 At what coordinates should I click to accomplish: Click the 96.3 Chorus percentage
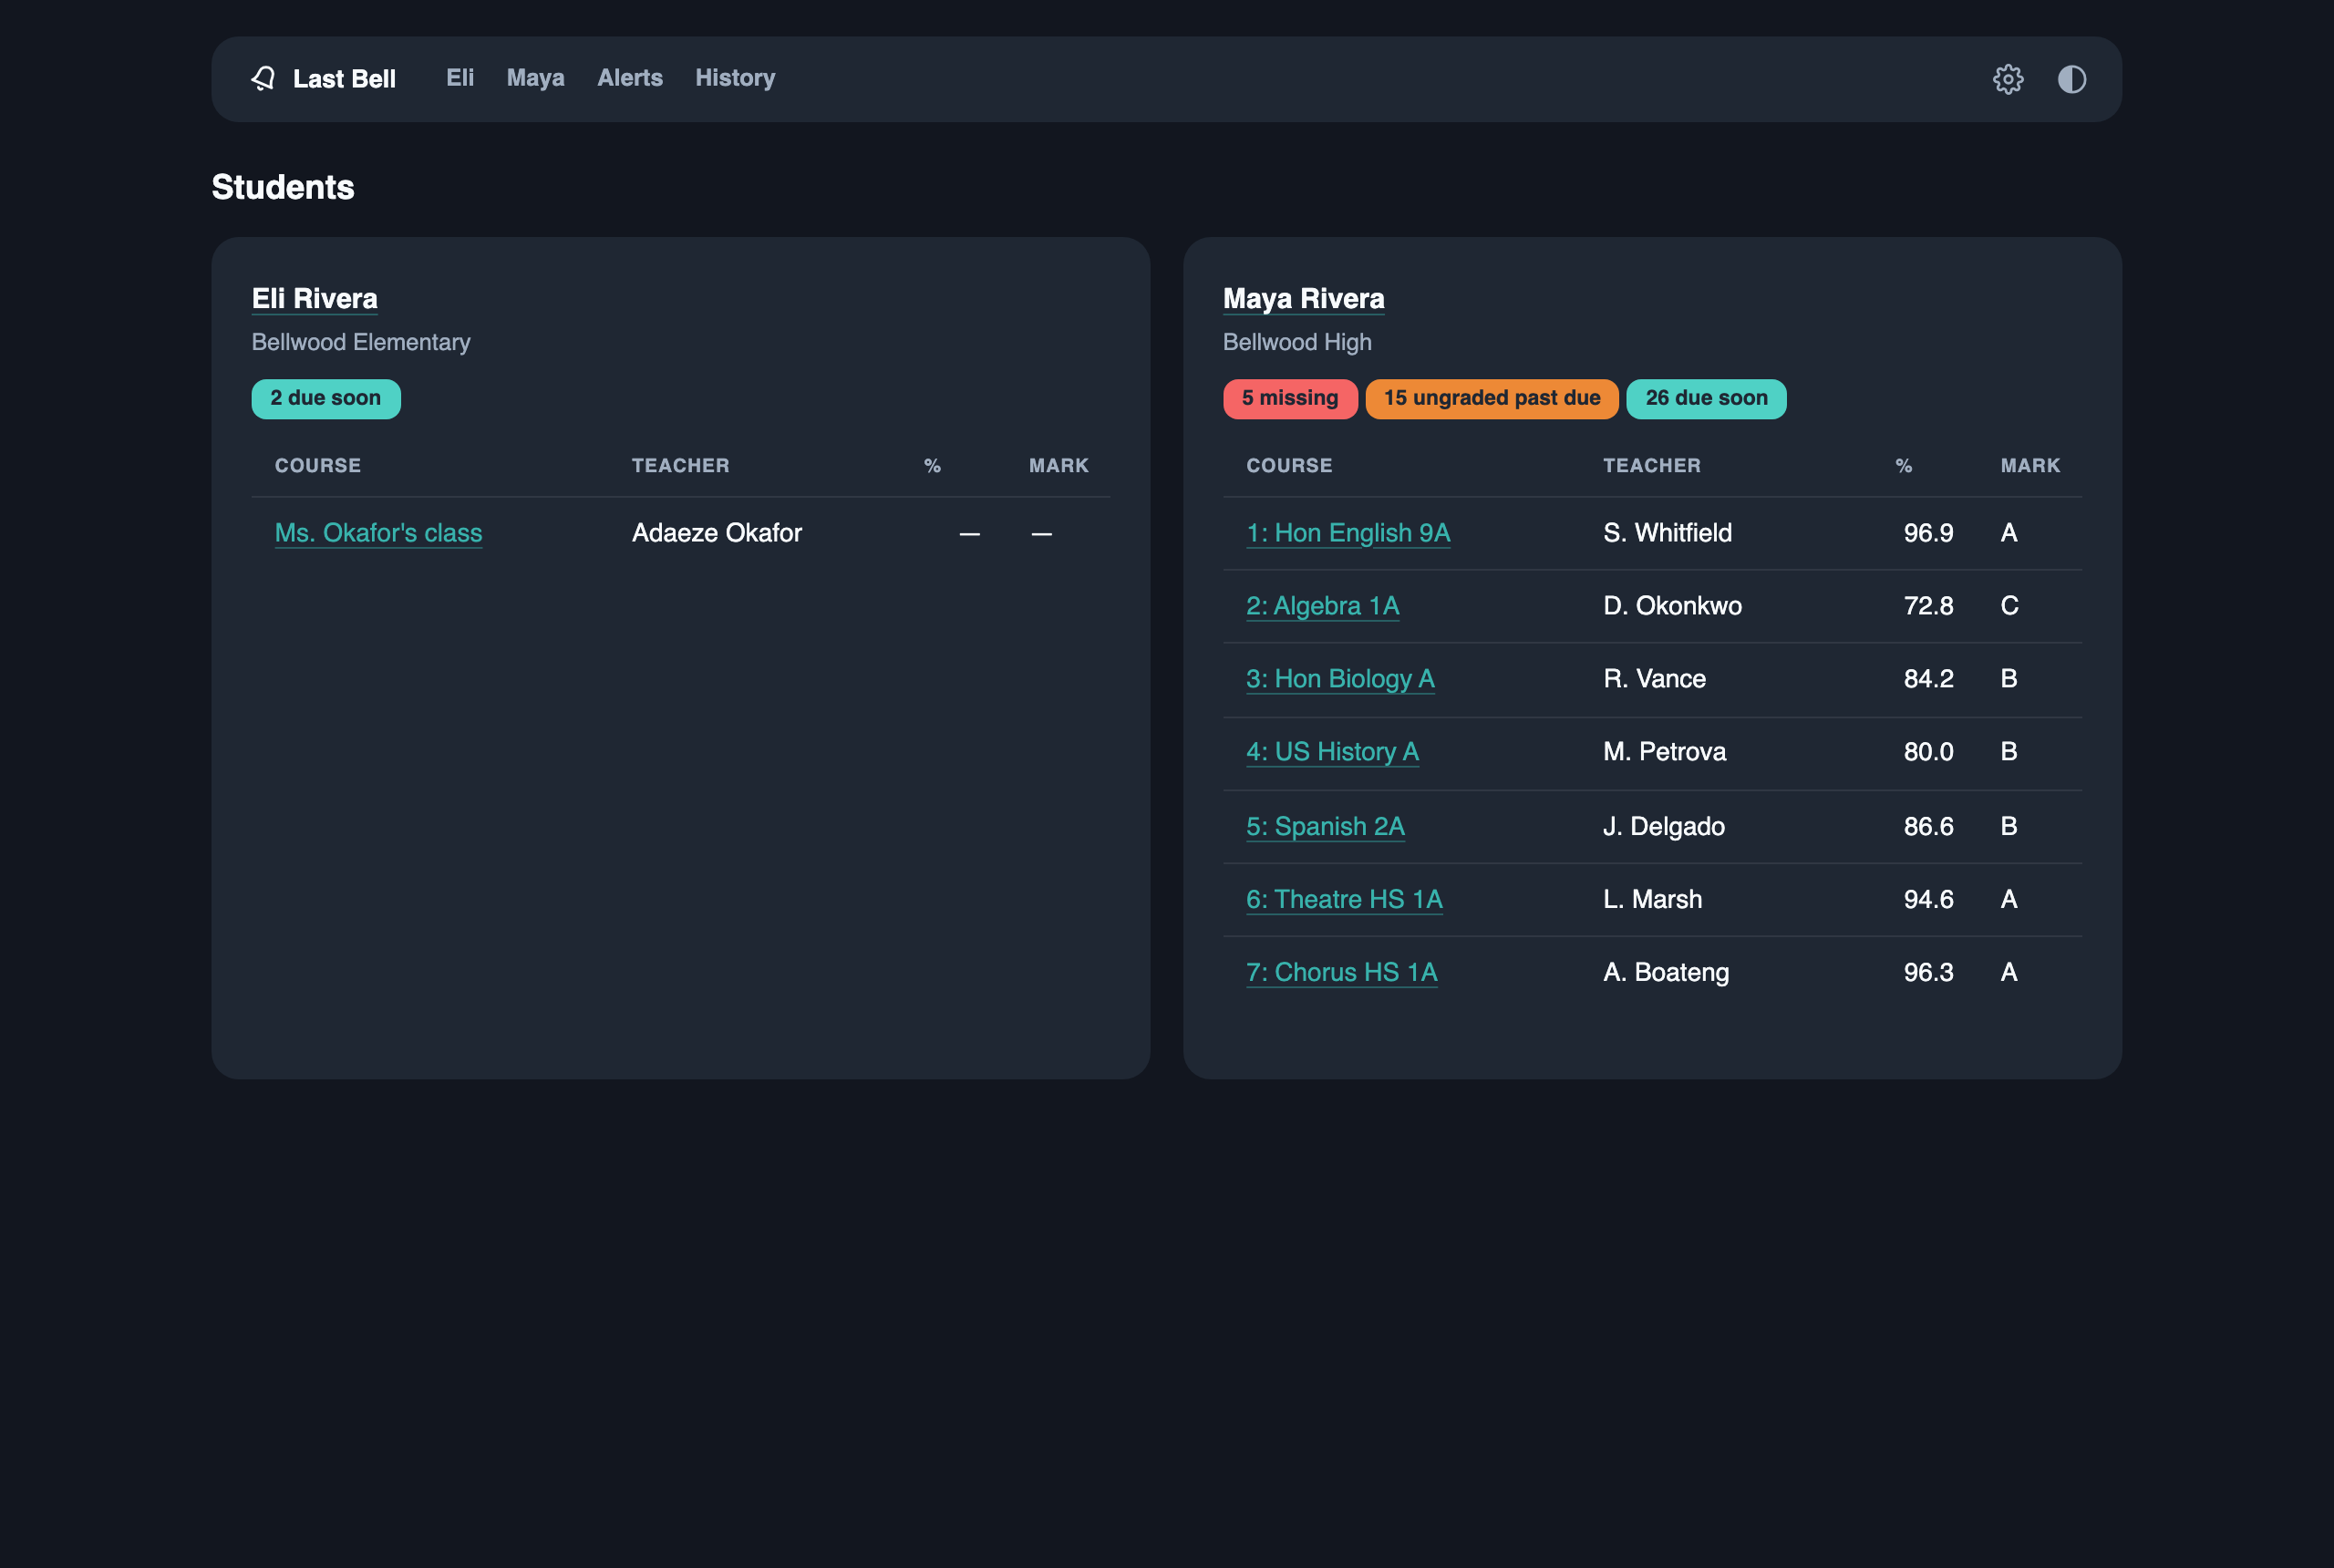coord(1928,972)
